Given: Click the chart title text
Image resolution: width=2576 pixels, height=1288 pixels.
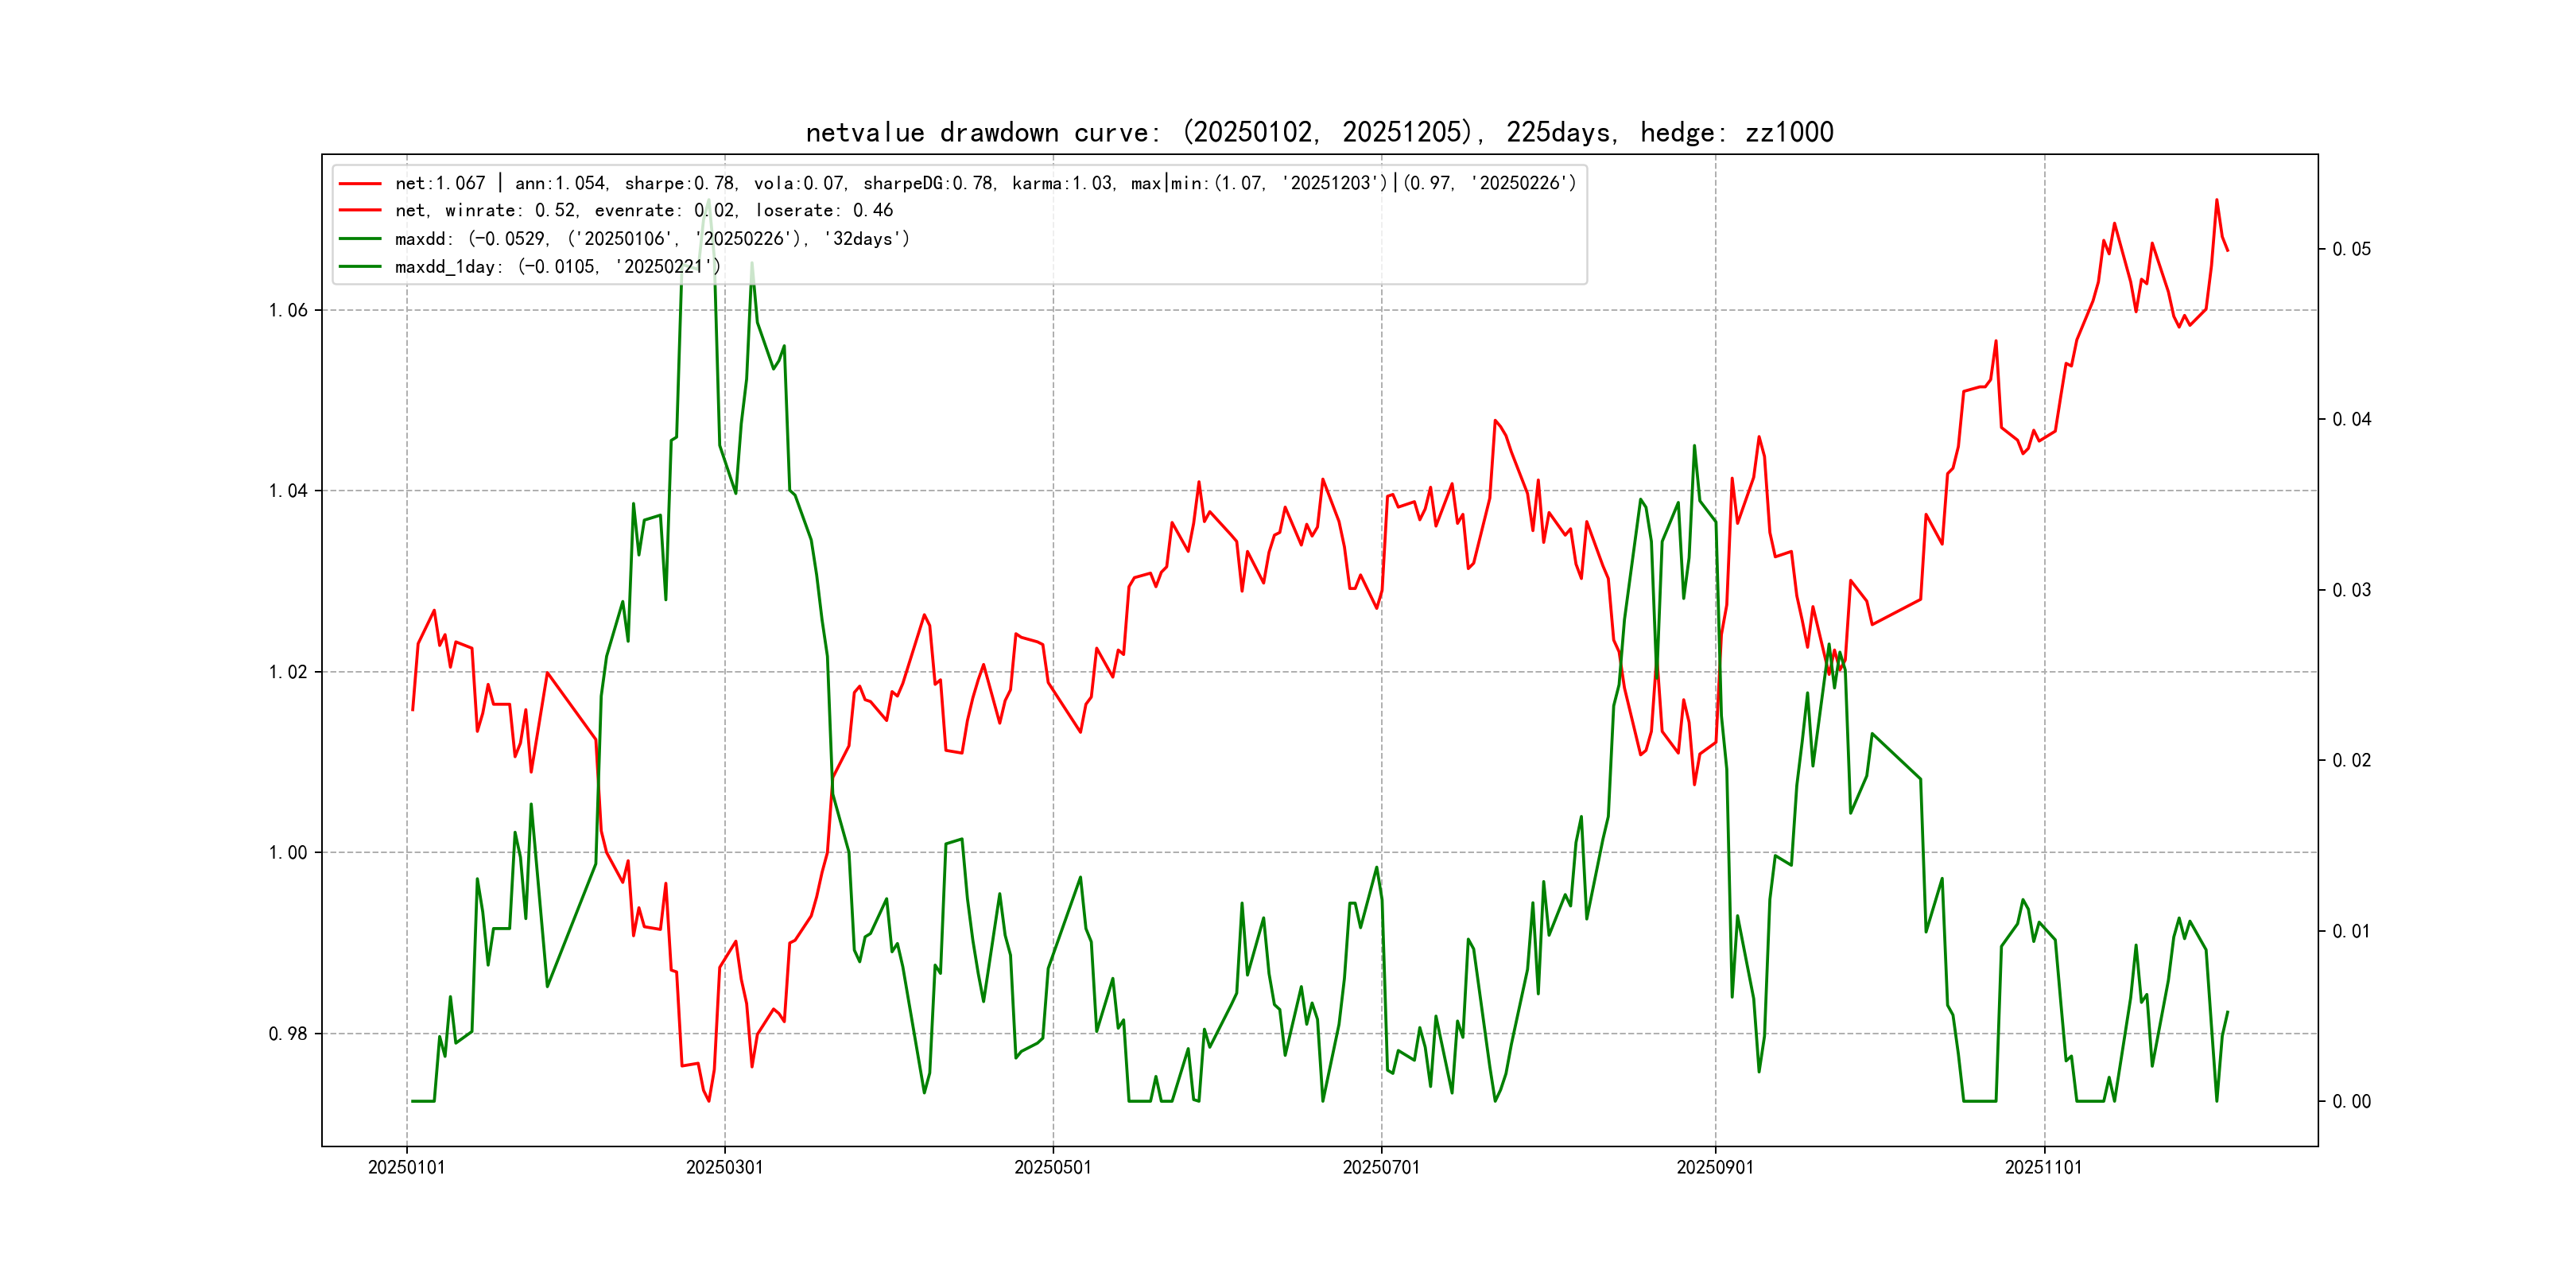Looking at the screenshot, I should (x=1319, y=133).
